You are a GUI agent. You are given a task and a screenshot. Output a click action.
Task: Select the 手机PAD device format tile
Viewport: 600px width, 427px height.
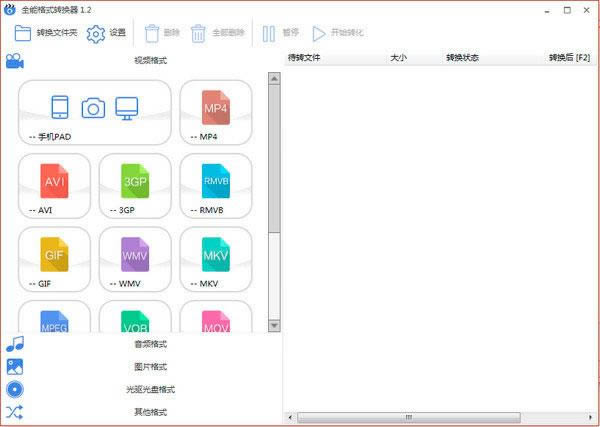(94, 111)
